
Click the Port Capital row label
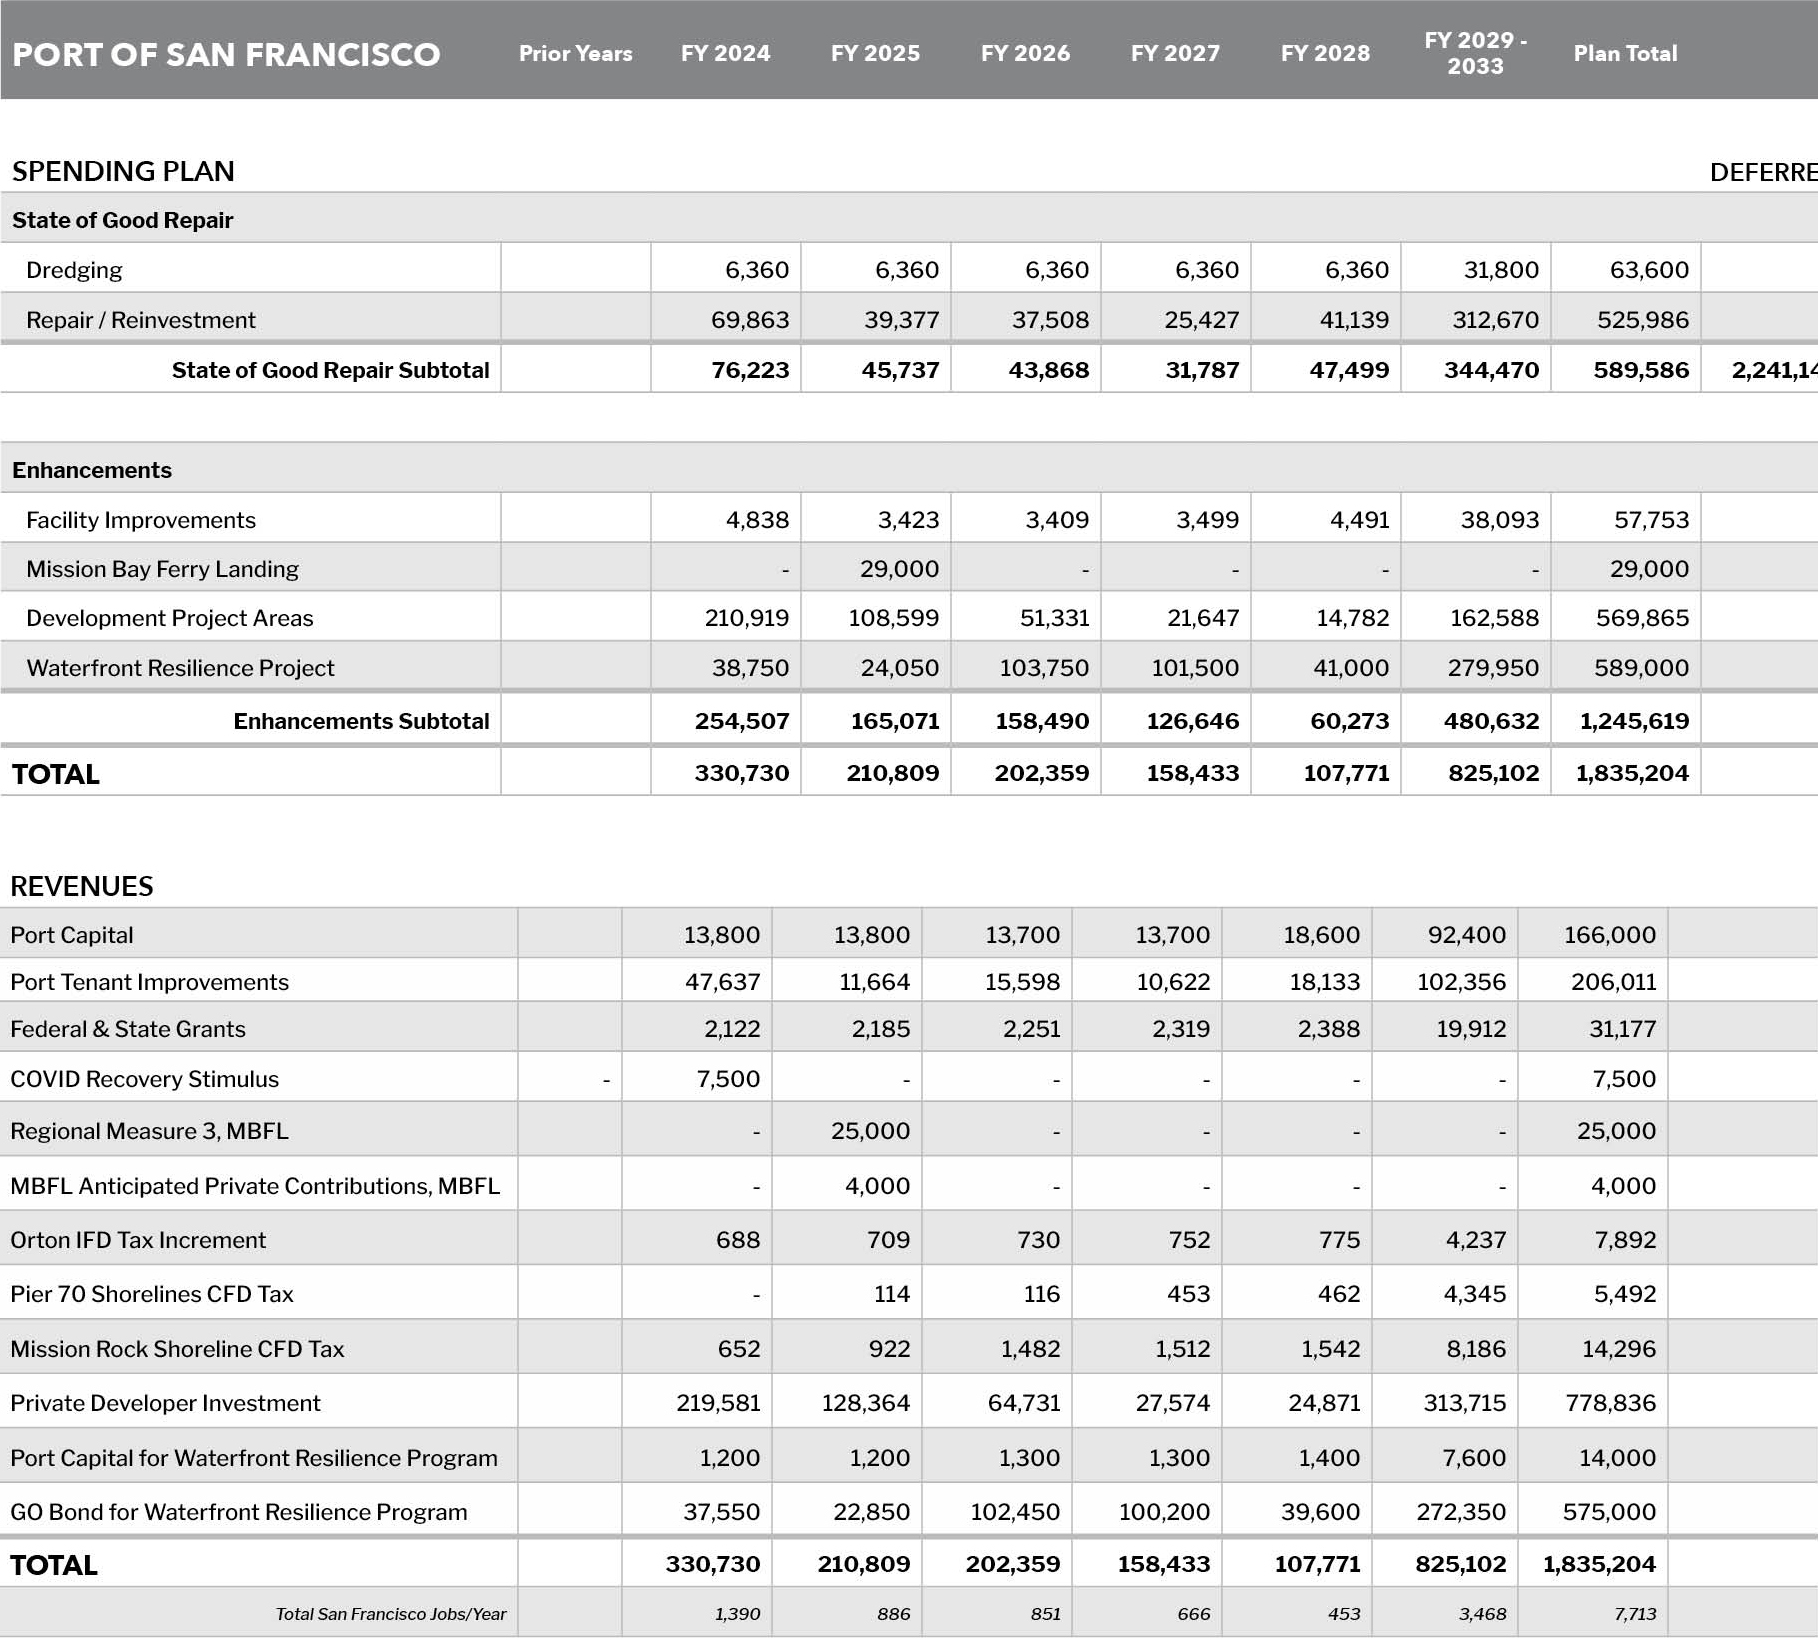tap(72, 935)
